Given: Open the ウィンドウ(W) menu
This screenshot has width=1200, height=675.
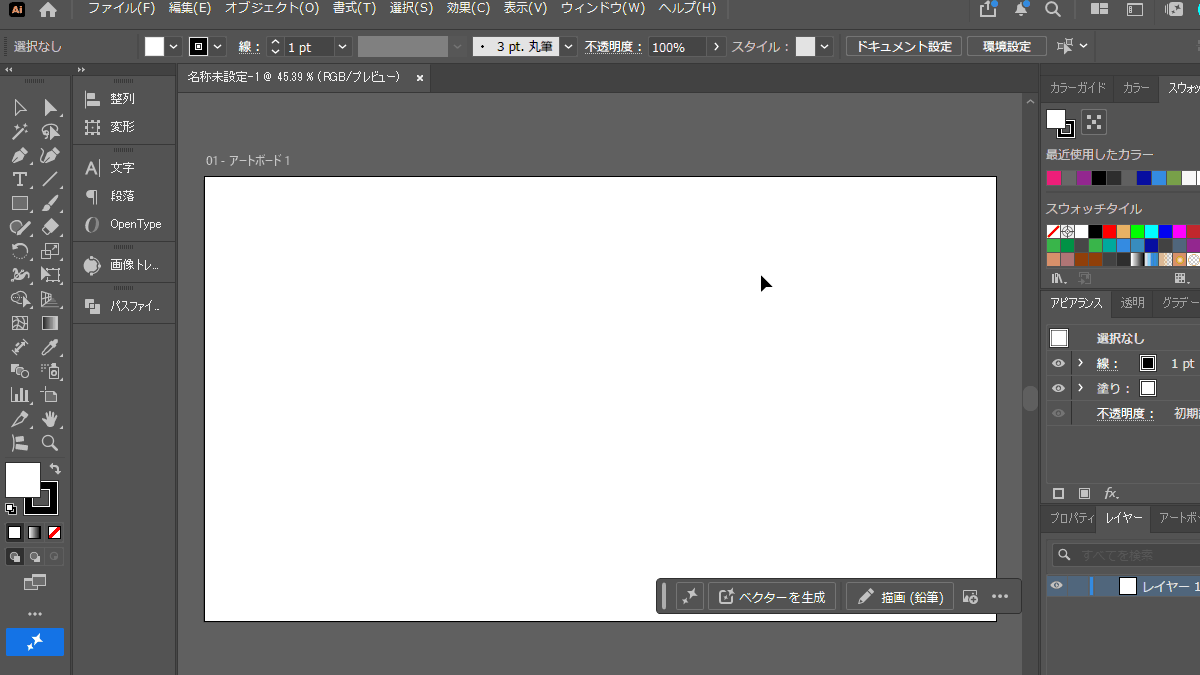Looking at the screenshot, I should [602, 8].
